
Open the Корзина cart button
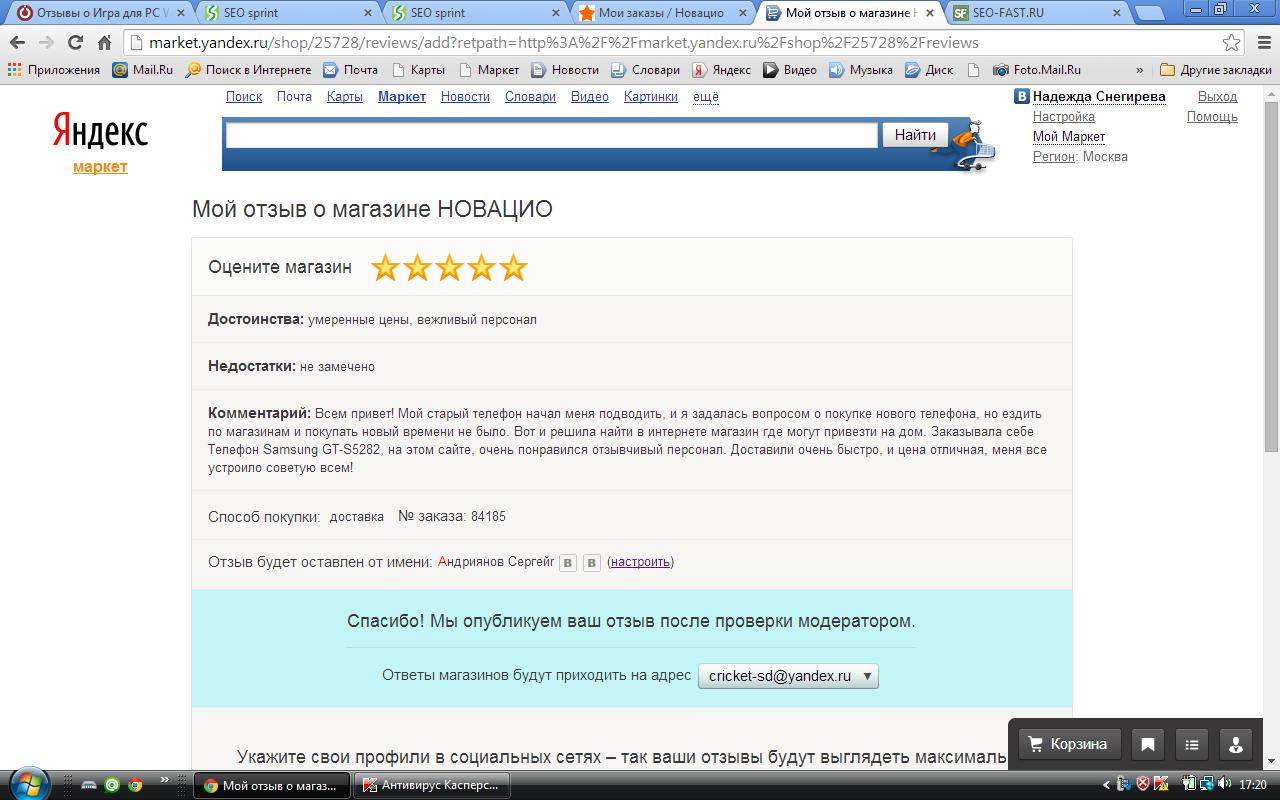click(1068, 744)
